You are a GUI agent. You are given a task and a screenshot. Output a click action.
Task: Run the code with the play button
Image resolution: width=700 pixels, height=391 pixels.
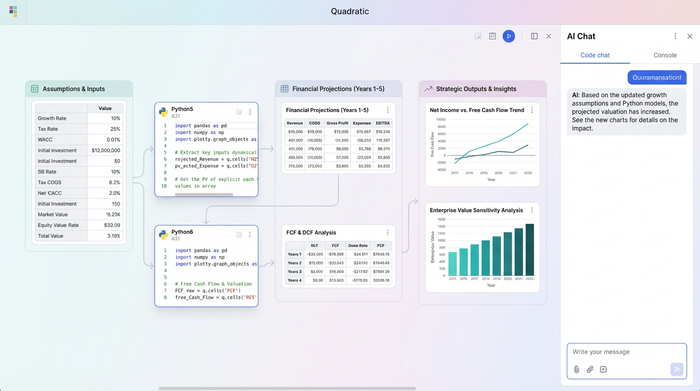[508, 36]
